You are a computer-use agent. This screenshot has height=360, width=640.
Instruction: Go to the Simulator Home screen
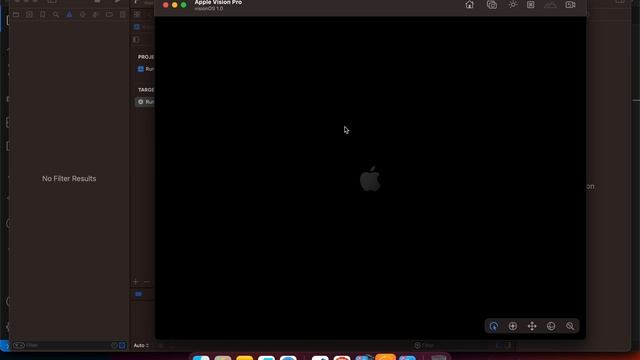[469, 5]
